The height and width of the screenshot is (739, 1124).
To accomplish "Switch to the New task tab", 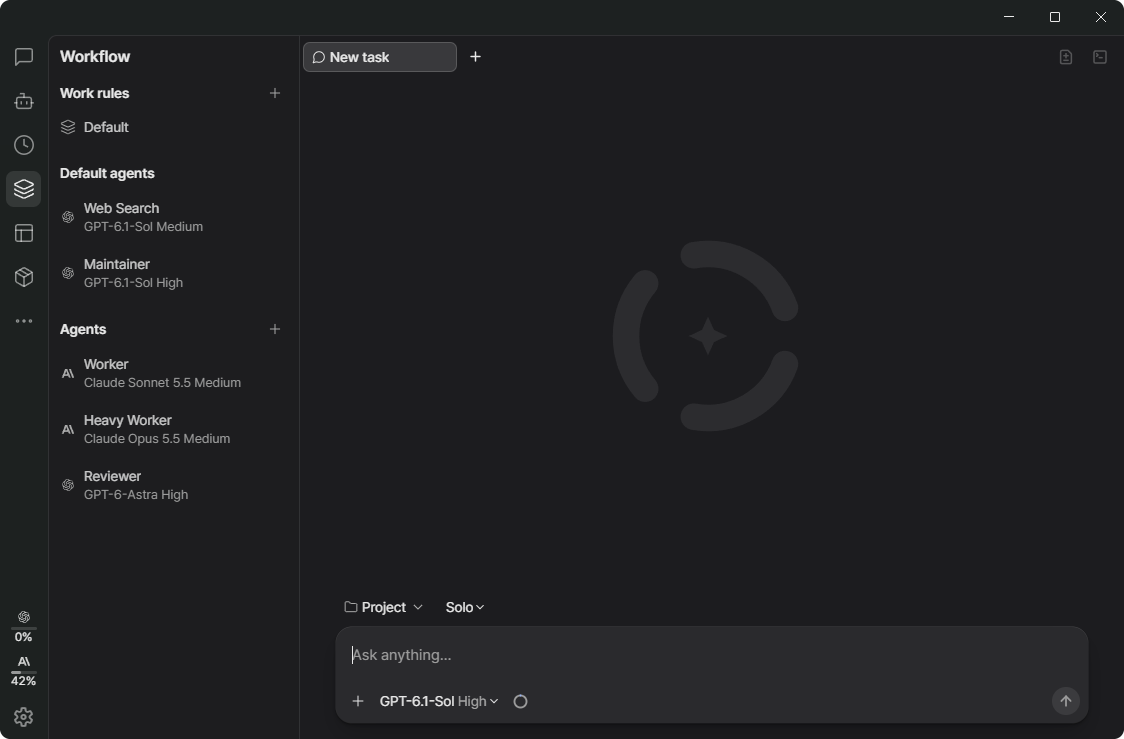I will 380,57.
